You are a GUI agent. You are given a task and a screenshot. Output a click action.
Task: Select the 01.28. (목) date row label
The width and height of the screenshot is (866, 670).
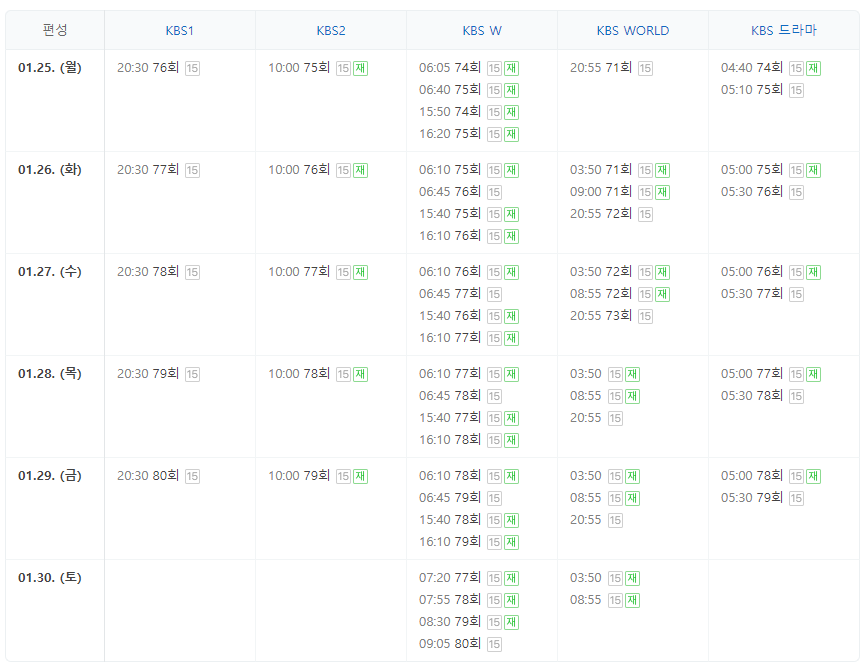point(50,374)
